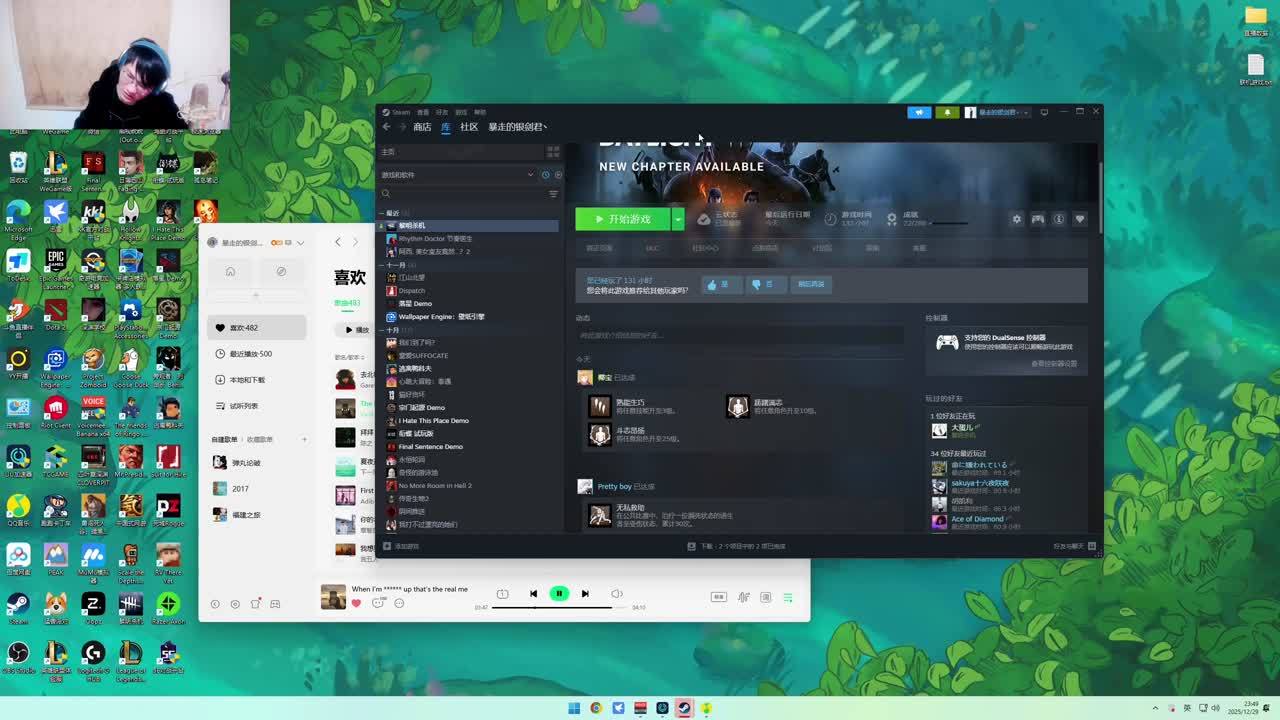1280x720 pixels.
Task: Switch to the 商店 tab in Steam
Action: coord(422,127)
